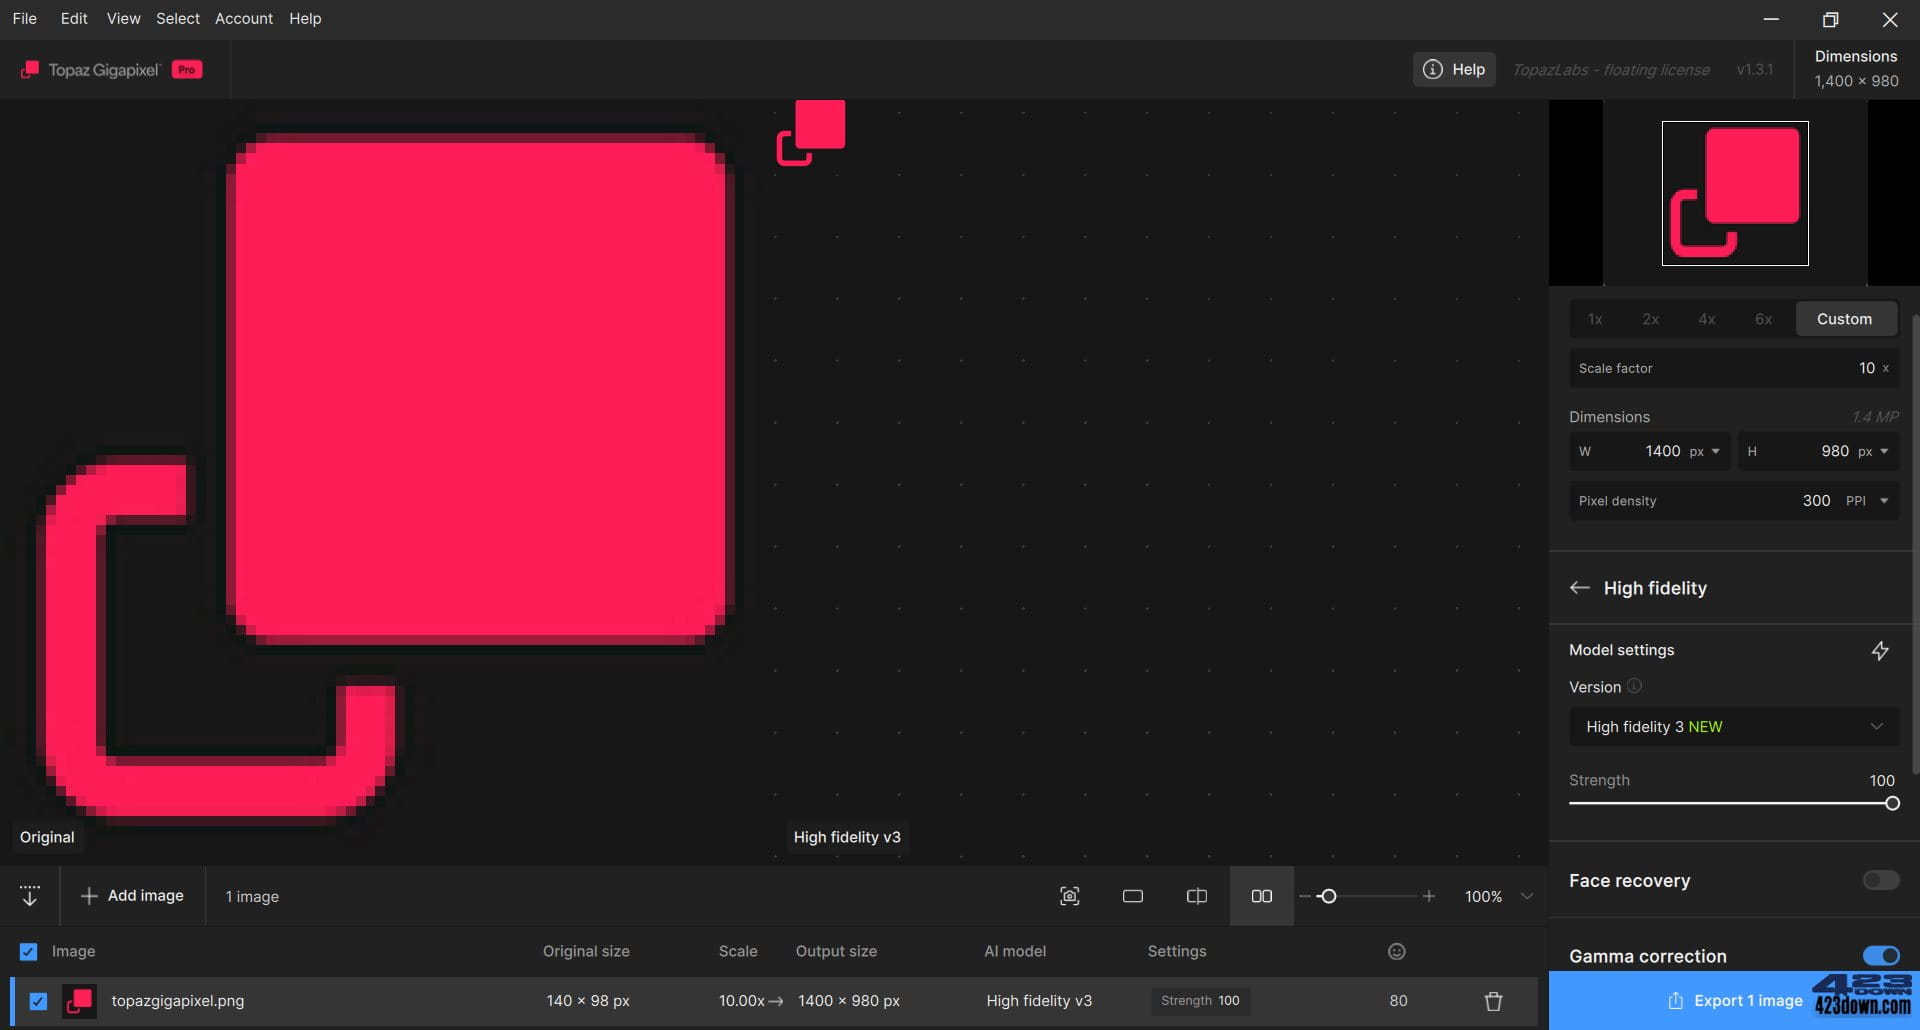Click Export 1 image button

click(x=1734, y=1000)
